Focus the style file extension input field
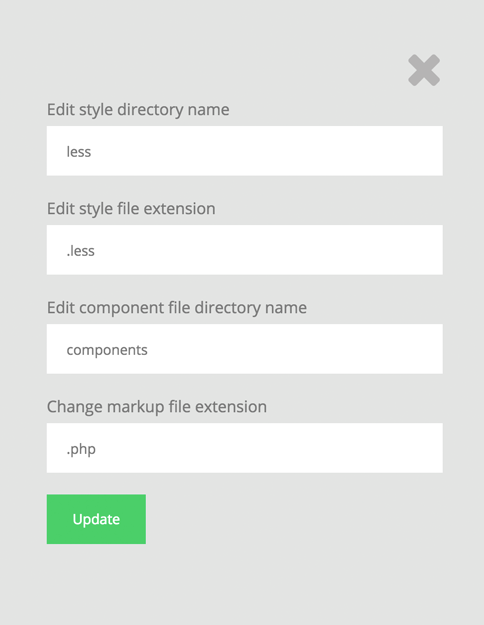484x625 pixels. [x=244, y=250]
